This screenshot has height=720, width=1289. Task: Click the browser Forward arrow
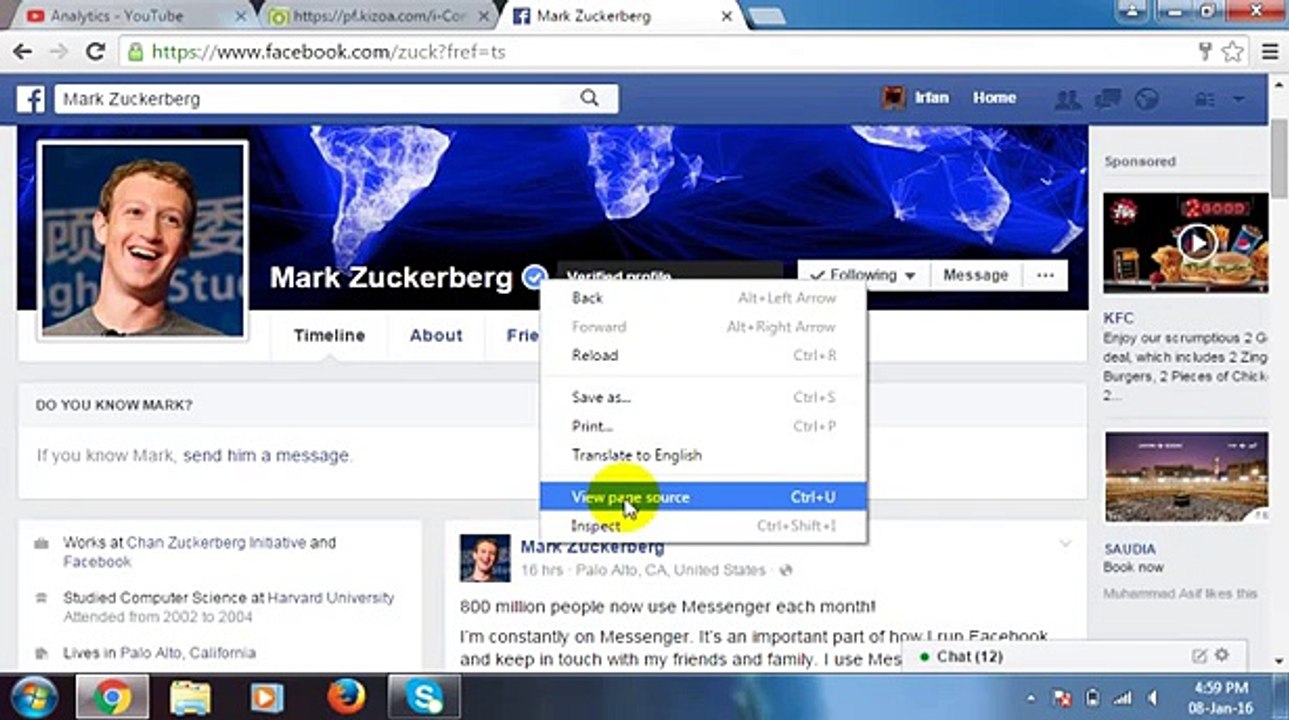click(x=60, y=52)
